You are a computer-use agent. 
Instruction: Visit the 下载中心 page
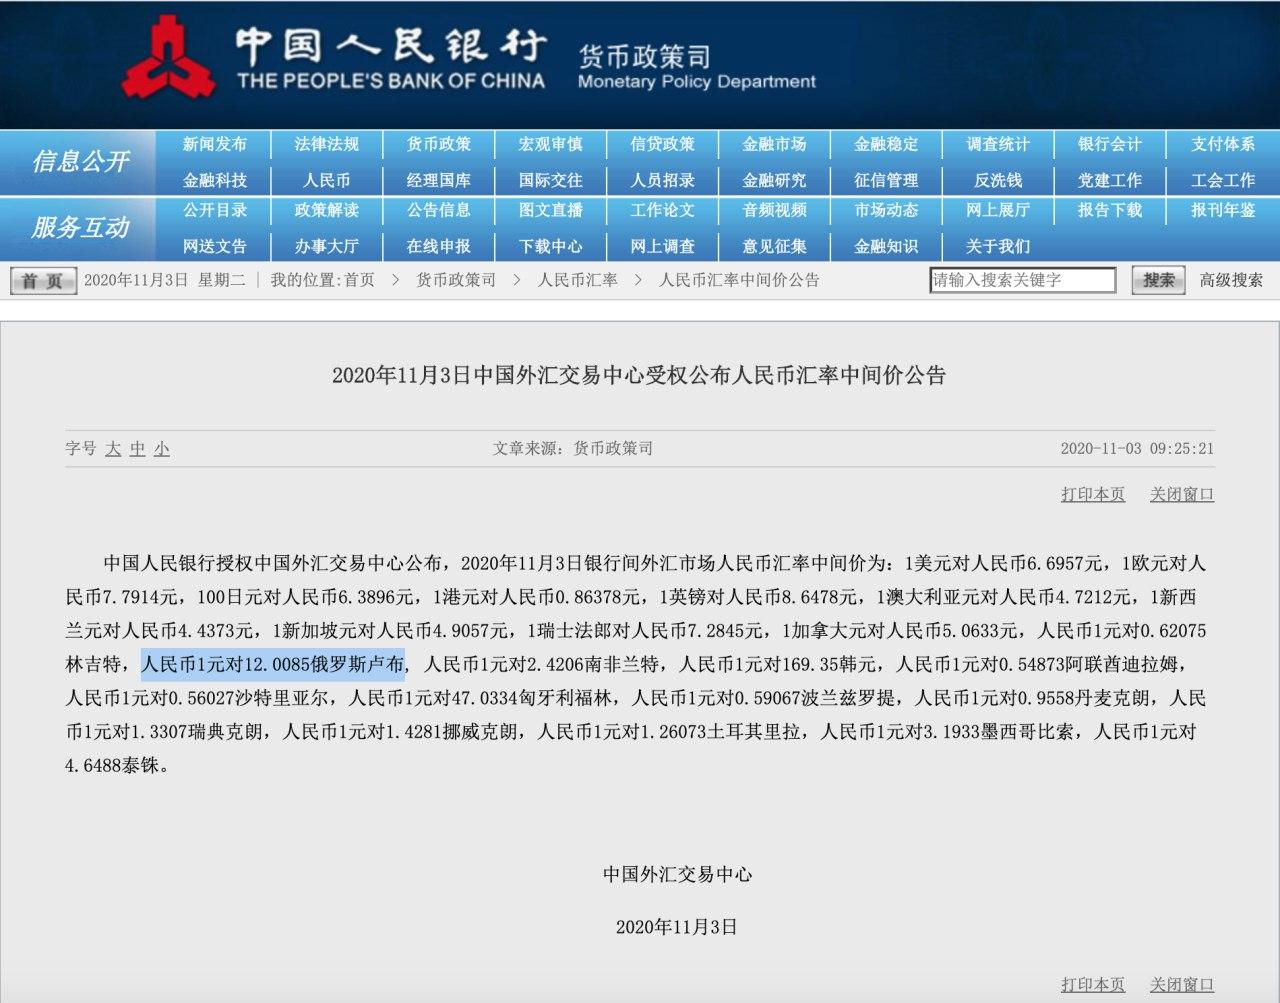[551, 246]
